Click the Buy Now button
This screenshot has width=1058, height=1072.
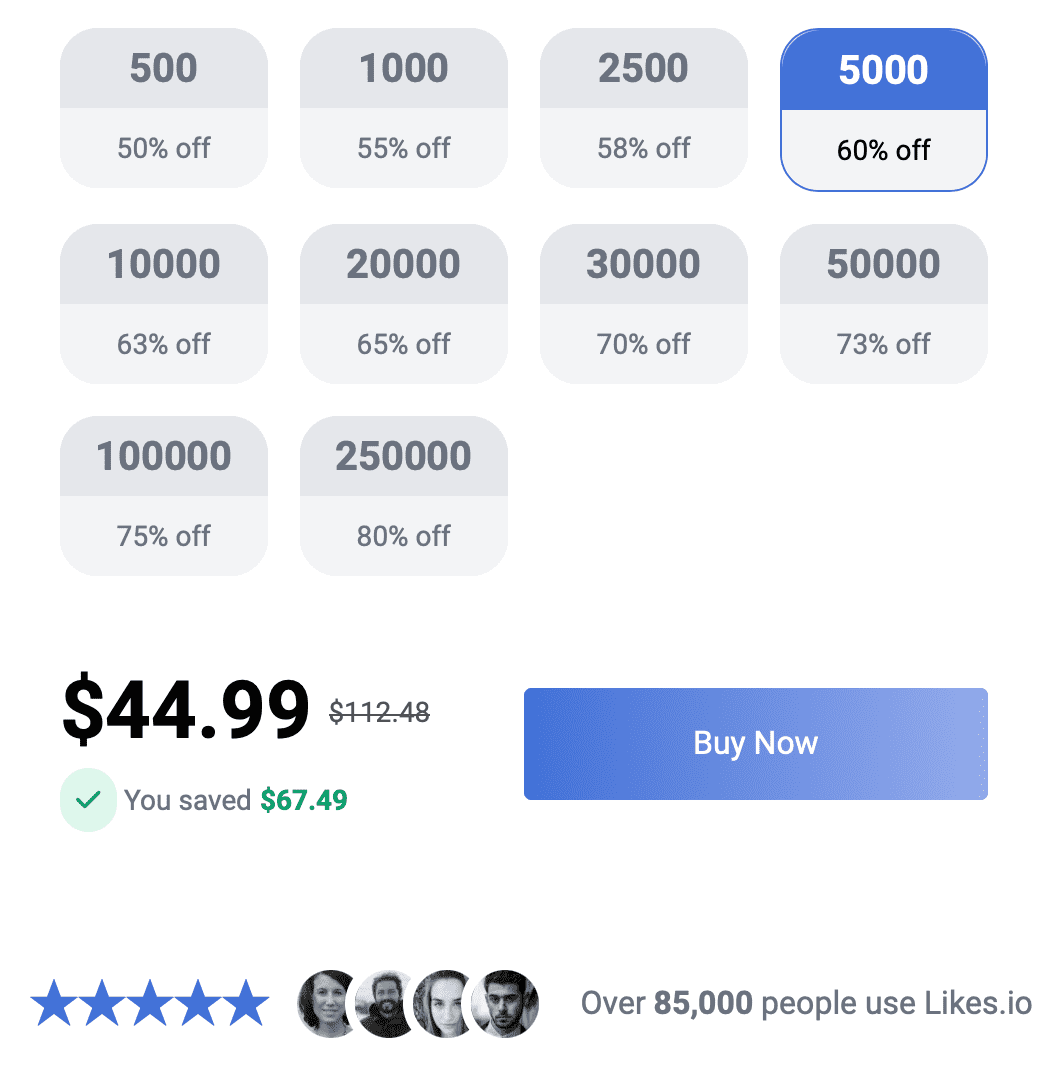(x=755, y=743)
